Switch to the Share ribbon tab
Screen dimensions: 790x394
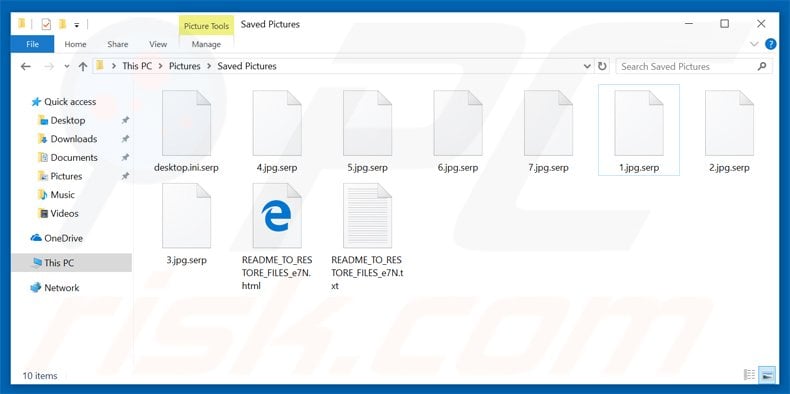coord(117,44)
